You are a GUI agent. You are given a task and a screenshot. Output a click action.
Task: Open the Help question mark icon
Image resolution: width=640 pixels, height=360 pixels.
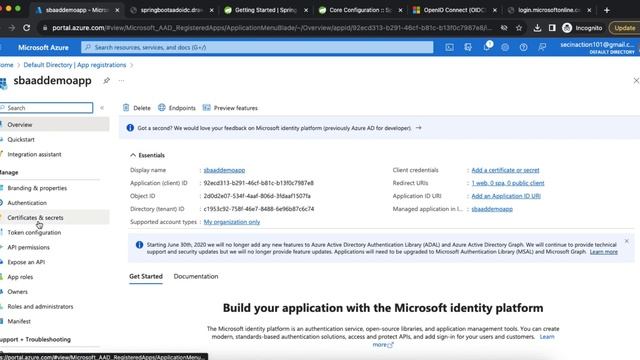(x=523, y=47)
